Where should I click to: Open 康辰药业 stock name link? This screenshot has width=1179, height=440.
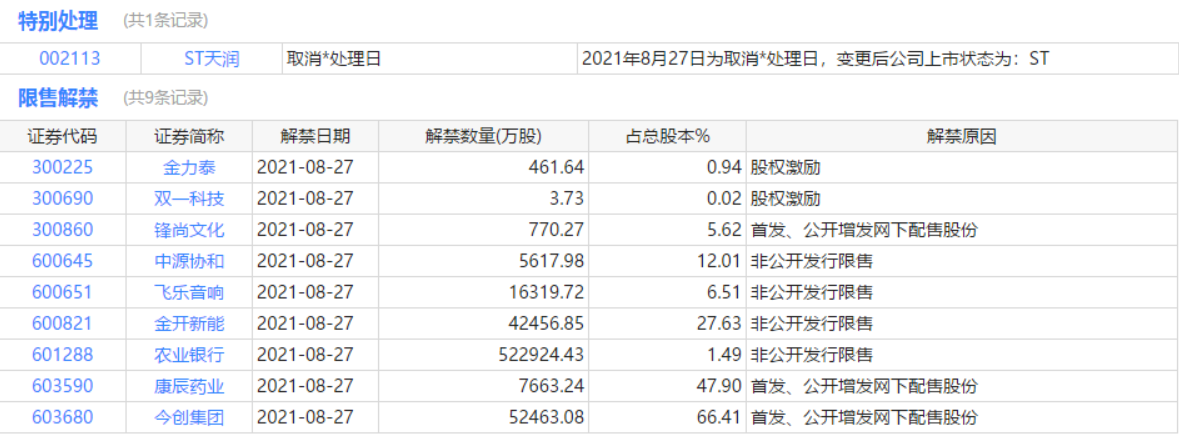click(x=189, y=386)
